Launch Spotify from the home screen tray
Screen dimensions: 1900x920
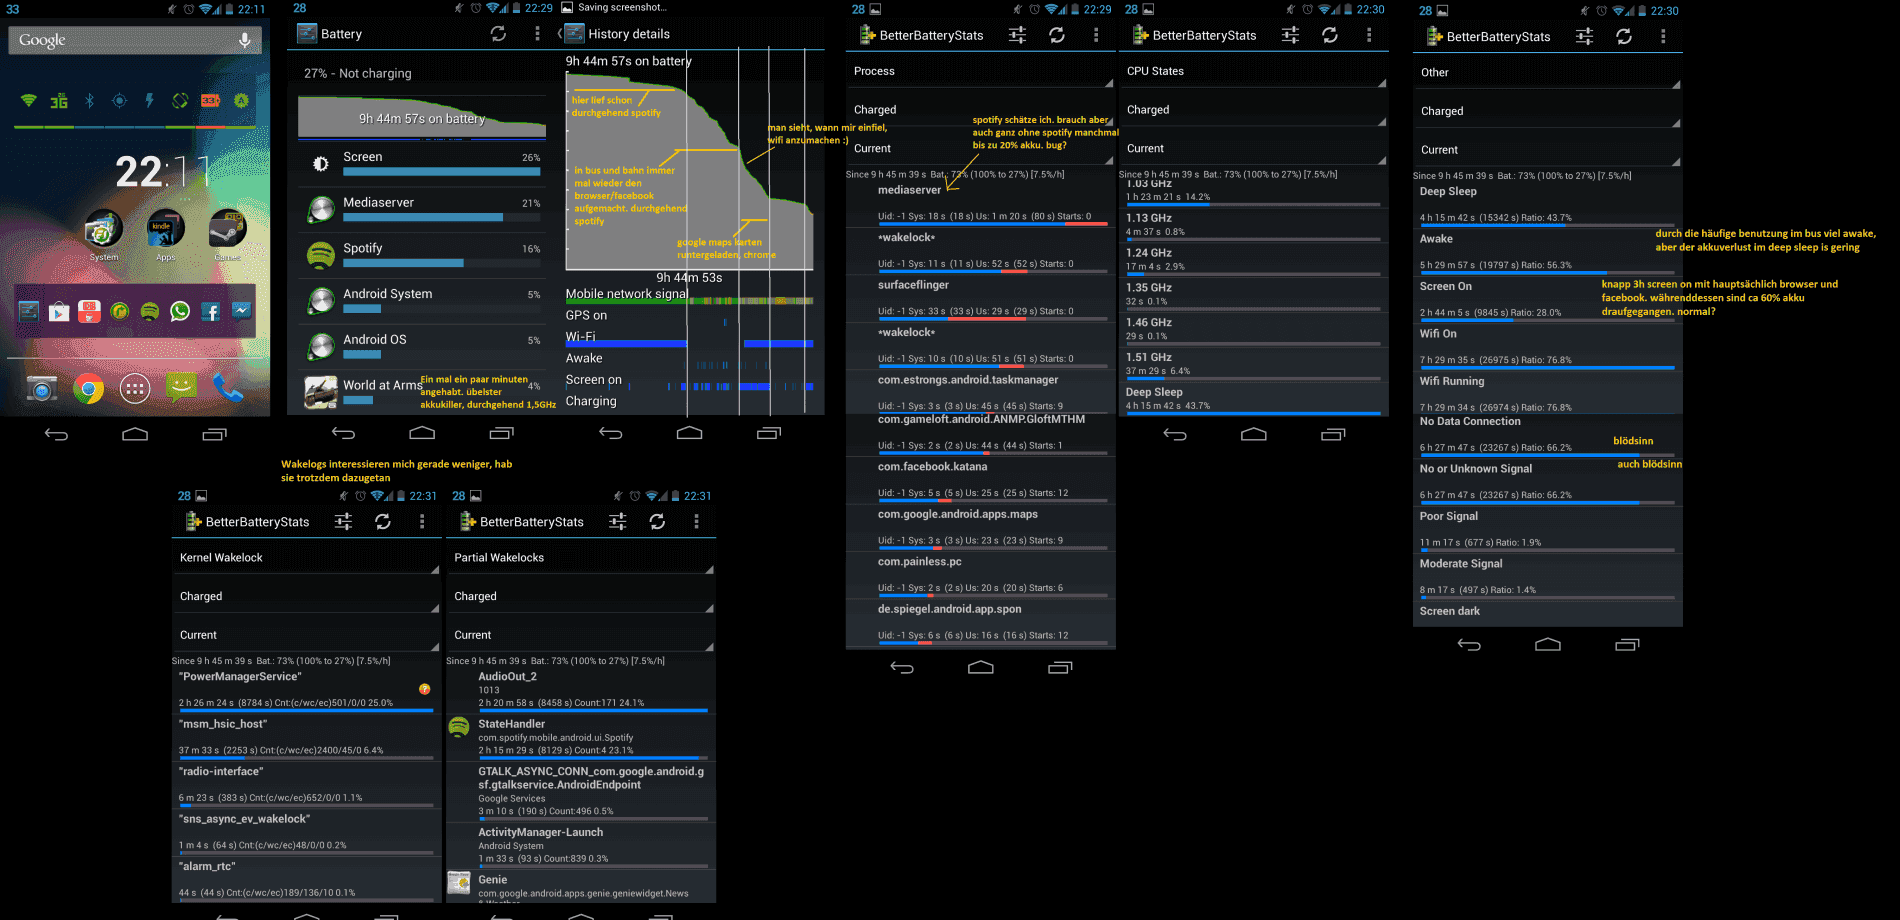[x=150, y=311]
